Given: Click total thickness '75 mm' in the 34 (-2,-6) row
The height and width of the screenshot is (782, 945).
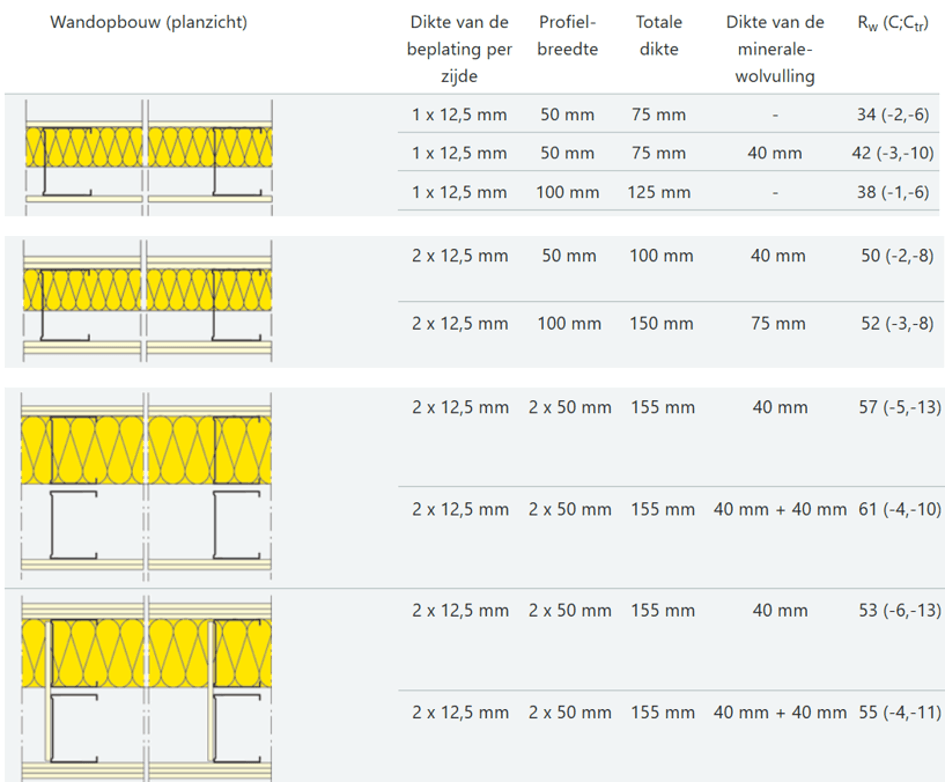Looking at the screenshot, I should [659, 114].
